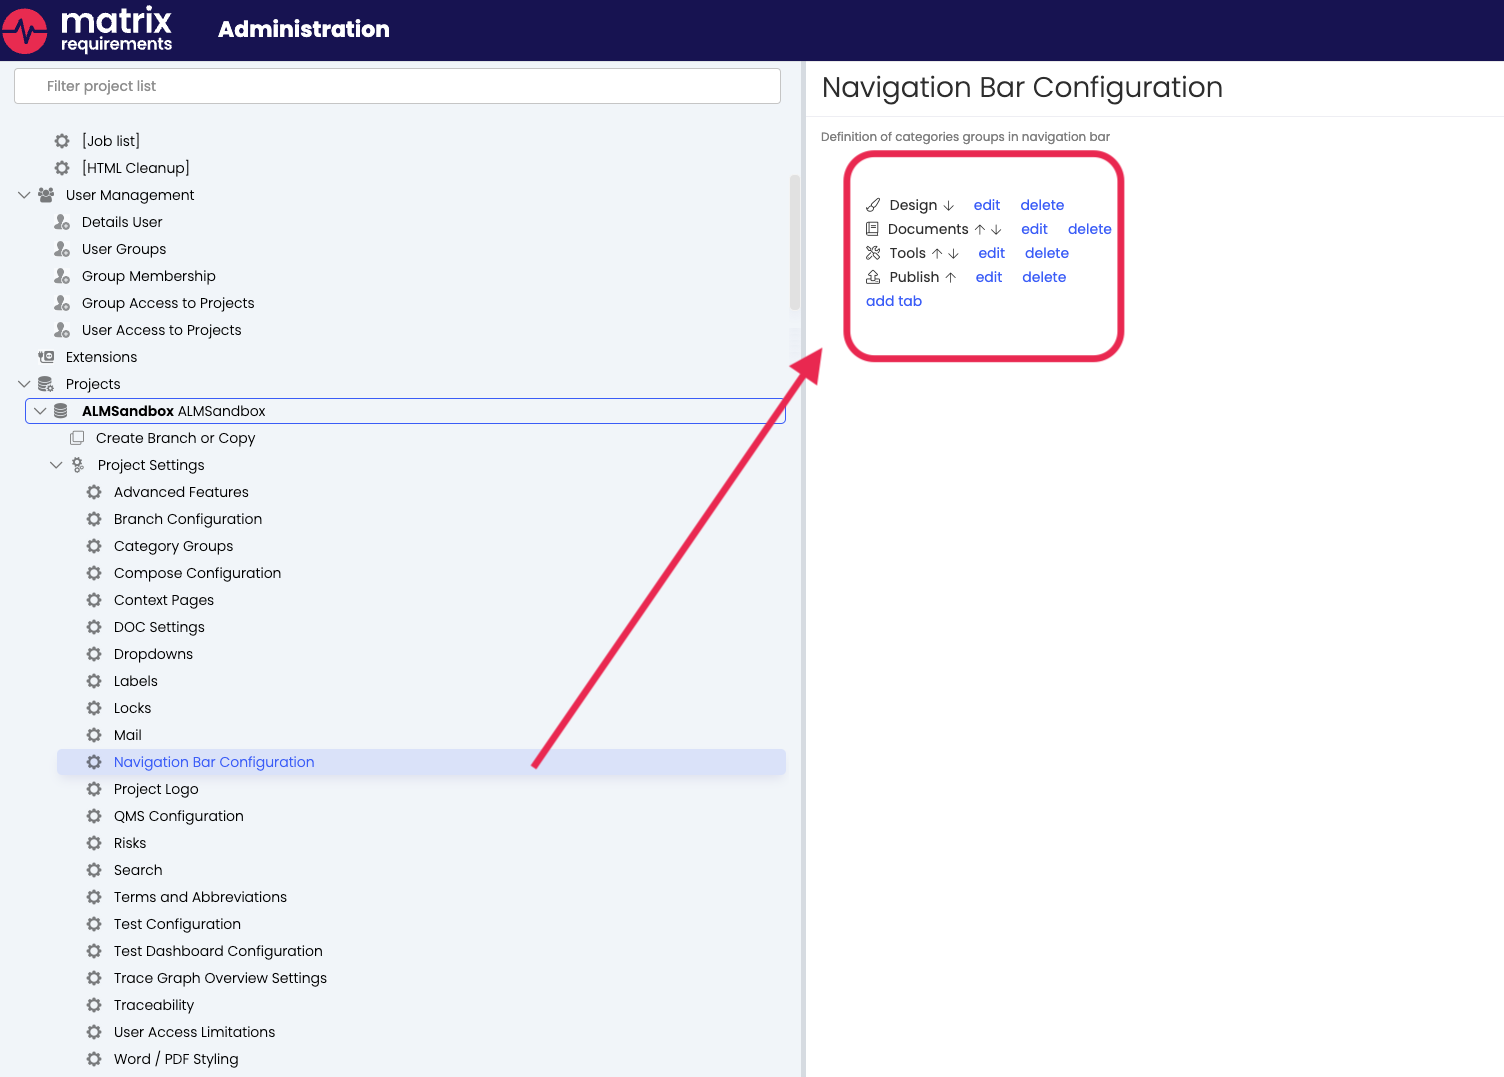Image resolution: width=1504 pixels, height=1077 pixels.
Task: Delete the Design tab
Action: (1042, 205)
